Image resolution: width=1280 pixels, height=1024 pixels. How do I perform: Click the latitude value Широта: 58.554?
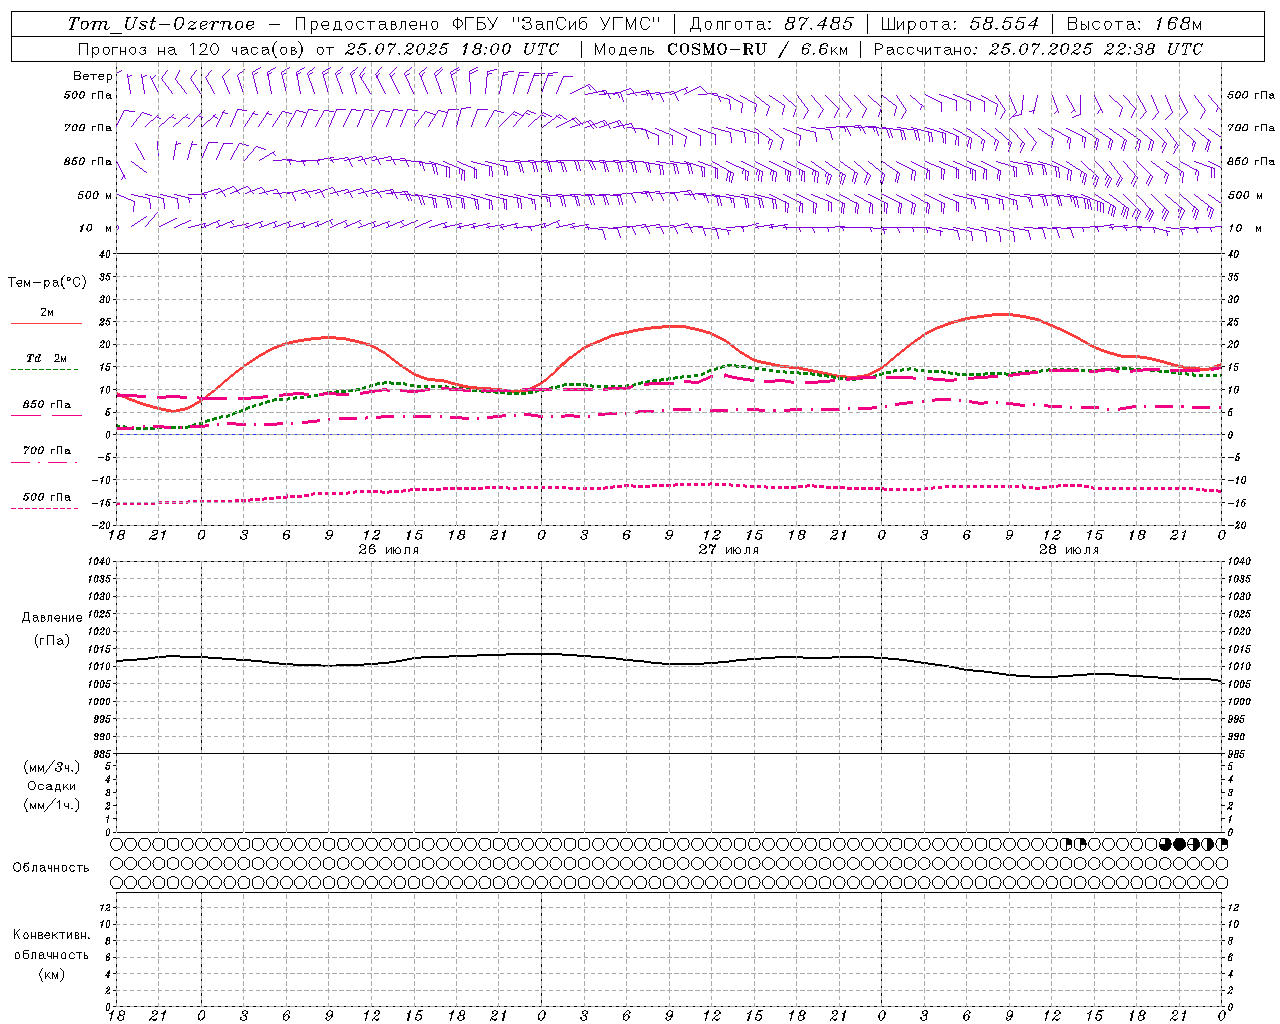(x=961, y=24)
